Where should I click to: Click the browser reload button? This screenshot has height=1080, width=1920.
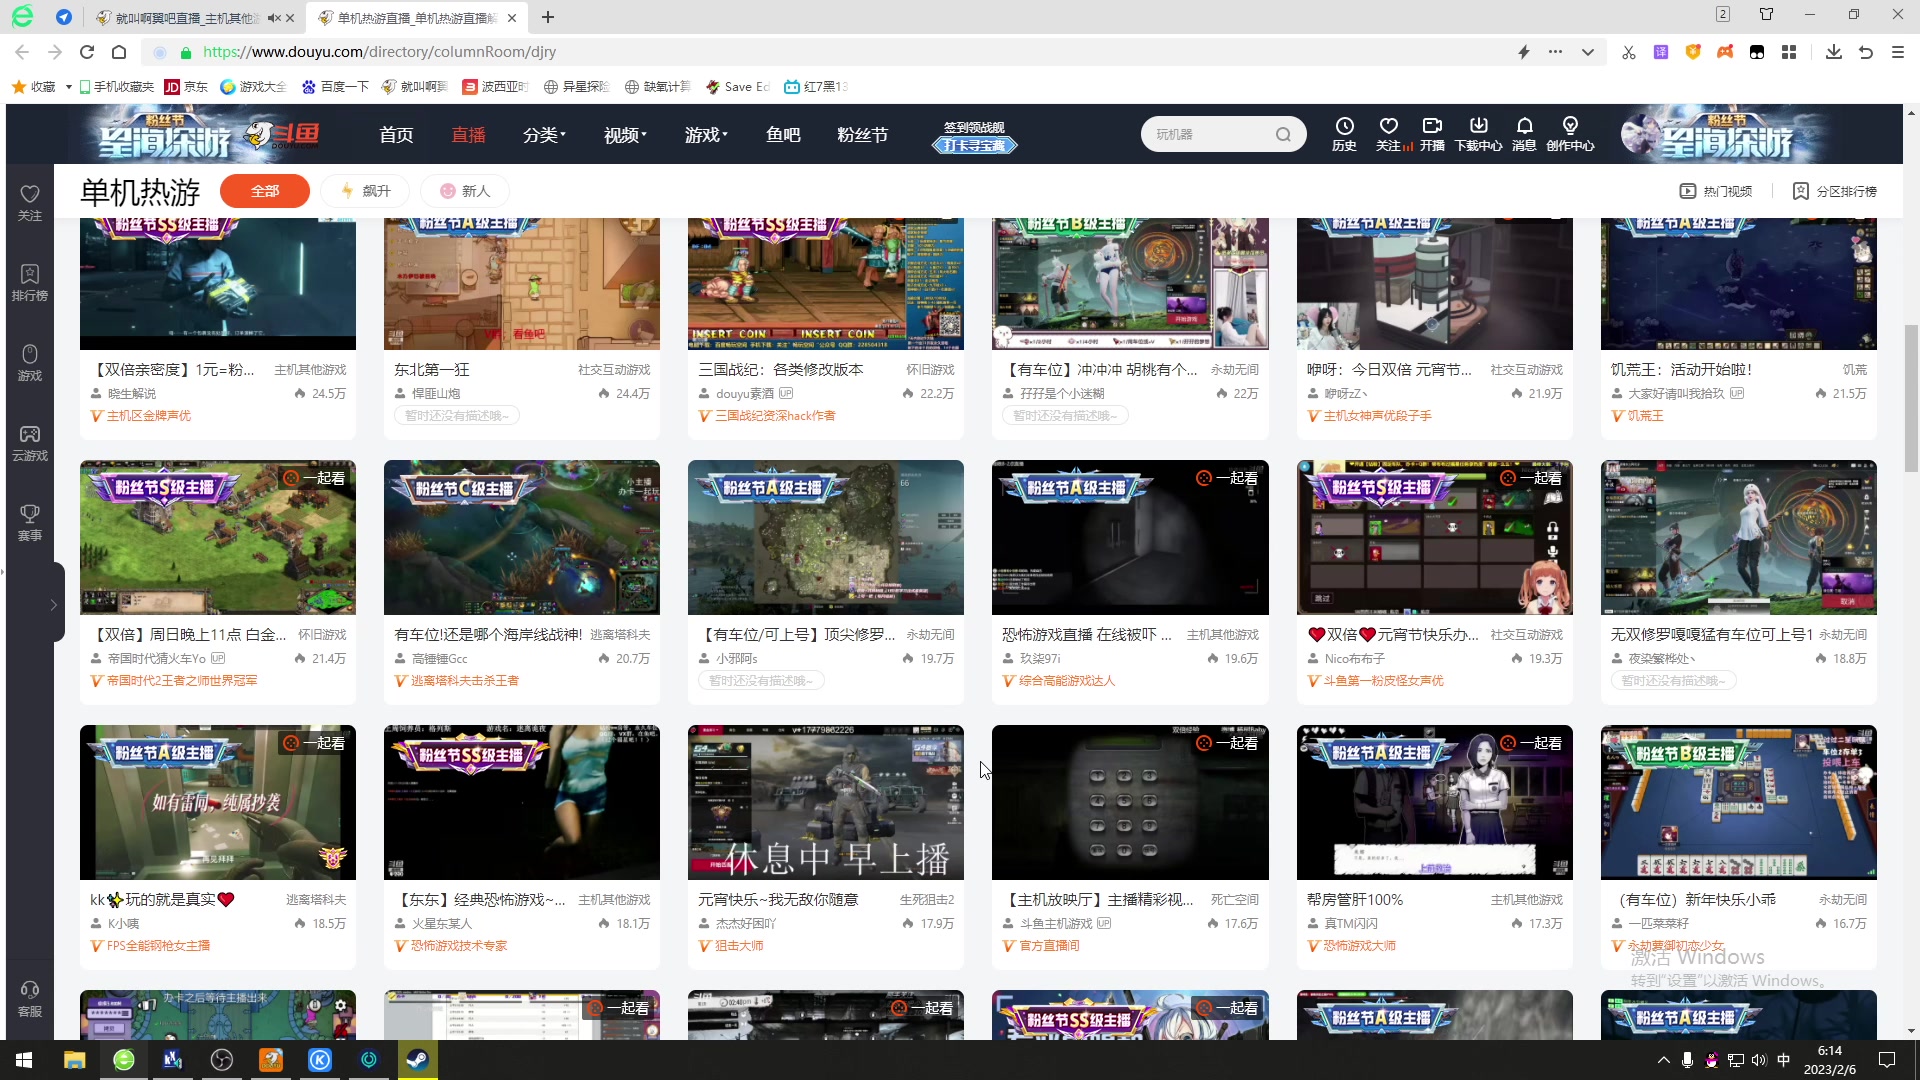tap(87, 52)
